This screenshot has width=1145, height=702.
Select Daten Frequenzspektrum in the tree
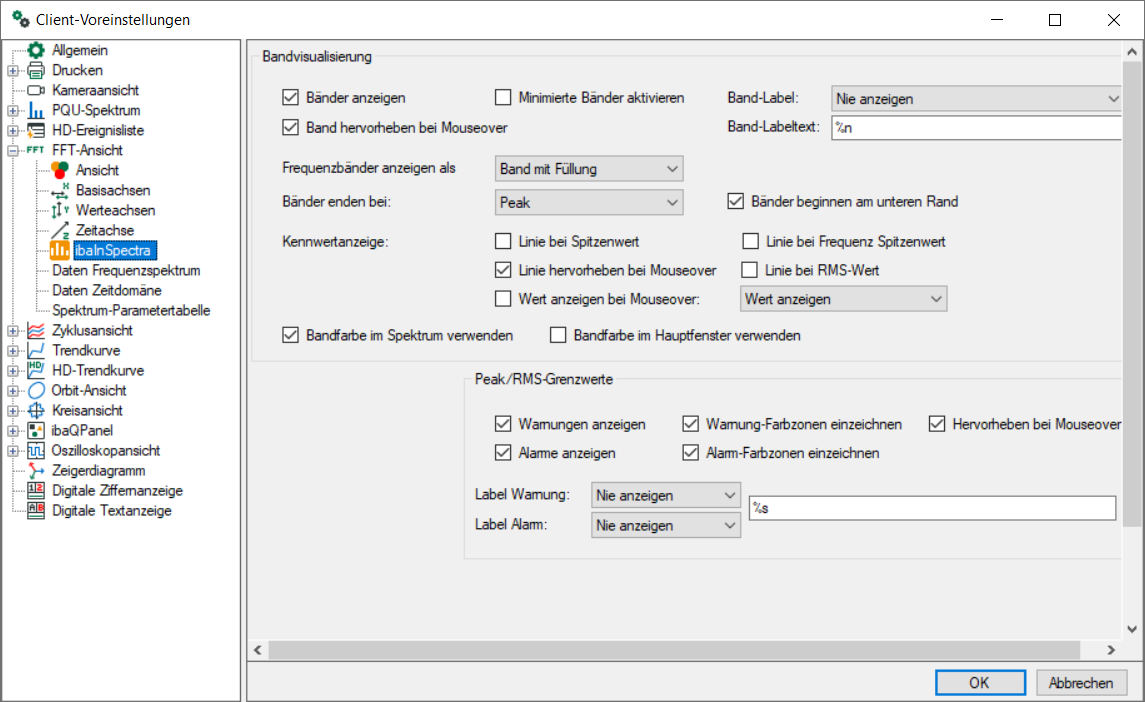point(126,270)
